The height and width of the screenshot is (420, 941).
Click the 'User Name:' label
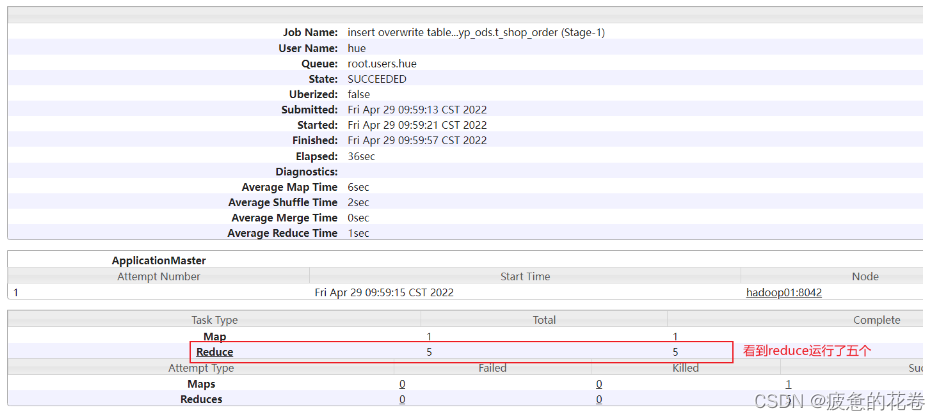[x=308, y=48]
